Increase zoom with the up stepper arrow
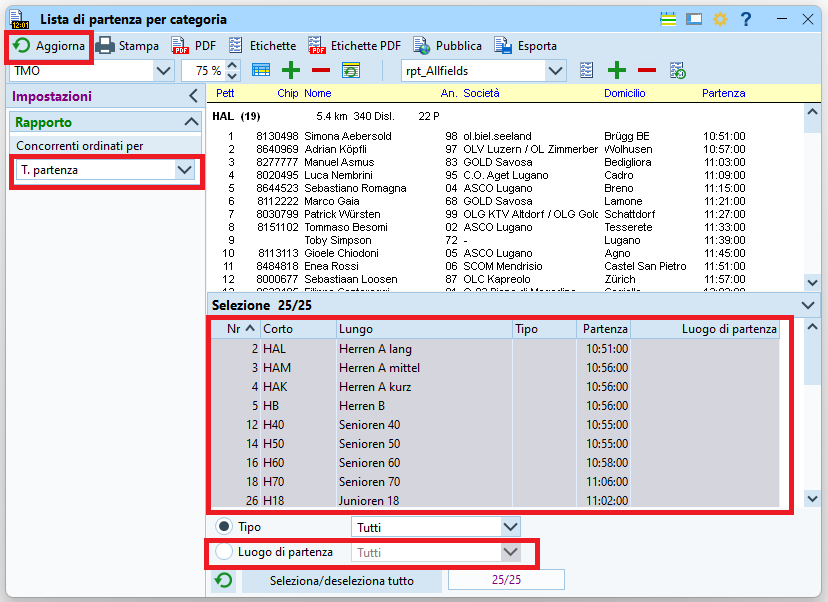The width and height of the screenshot is (828, 602). point(232,65)
